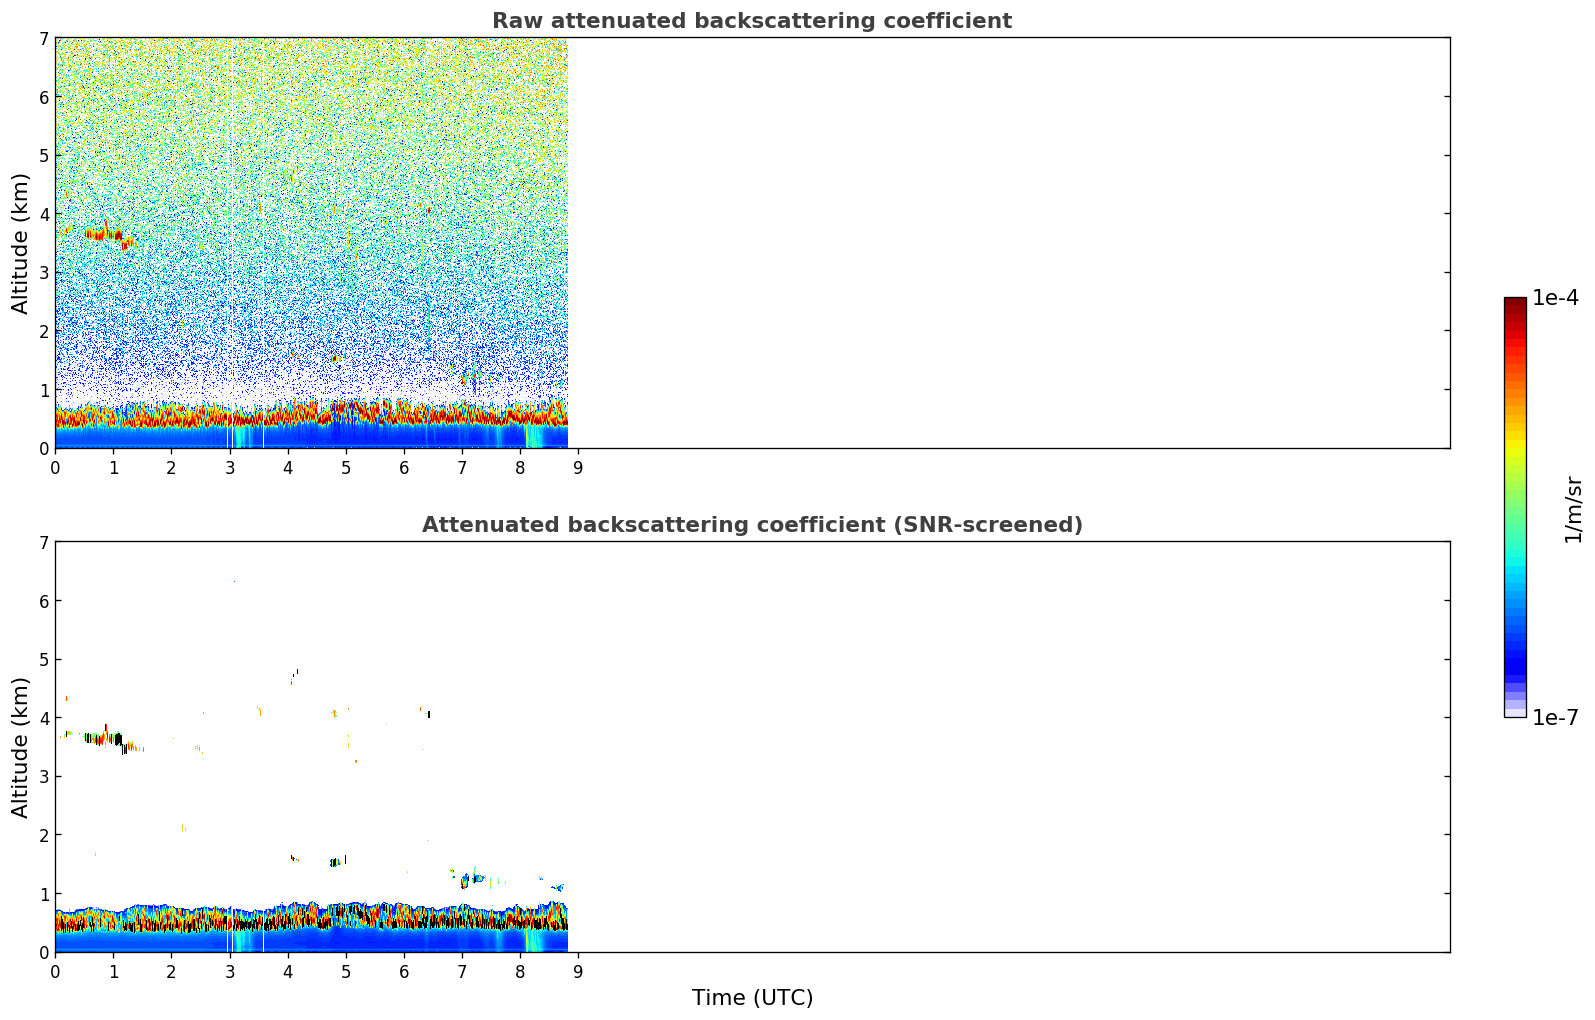The width and height of the screenshot is (1595, 1020).
Task: Click the 4 km altitude tick on the bottom plot
Action: [43, 718]
